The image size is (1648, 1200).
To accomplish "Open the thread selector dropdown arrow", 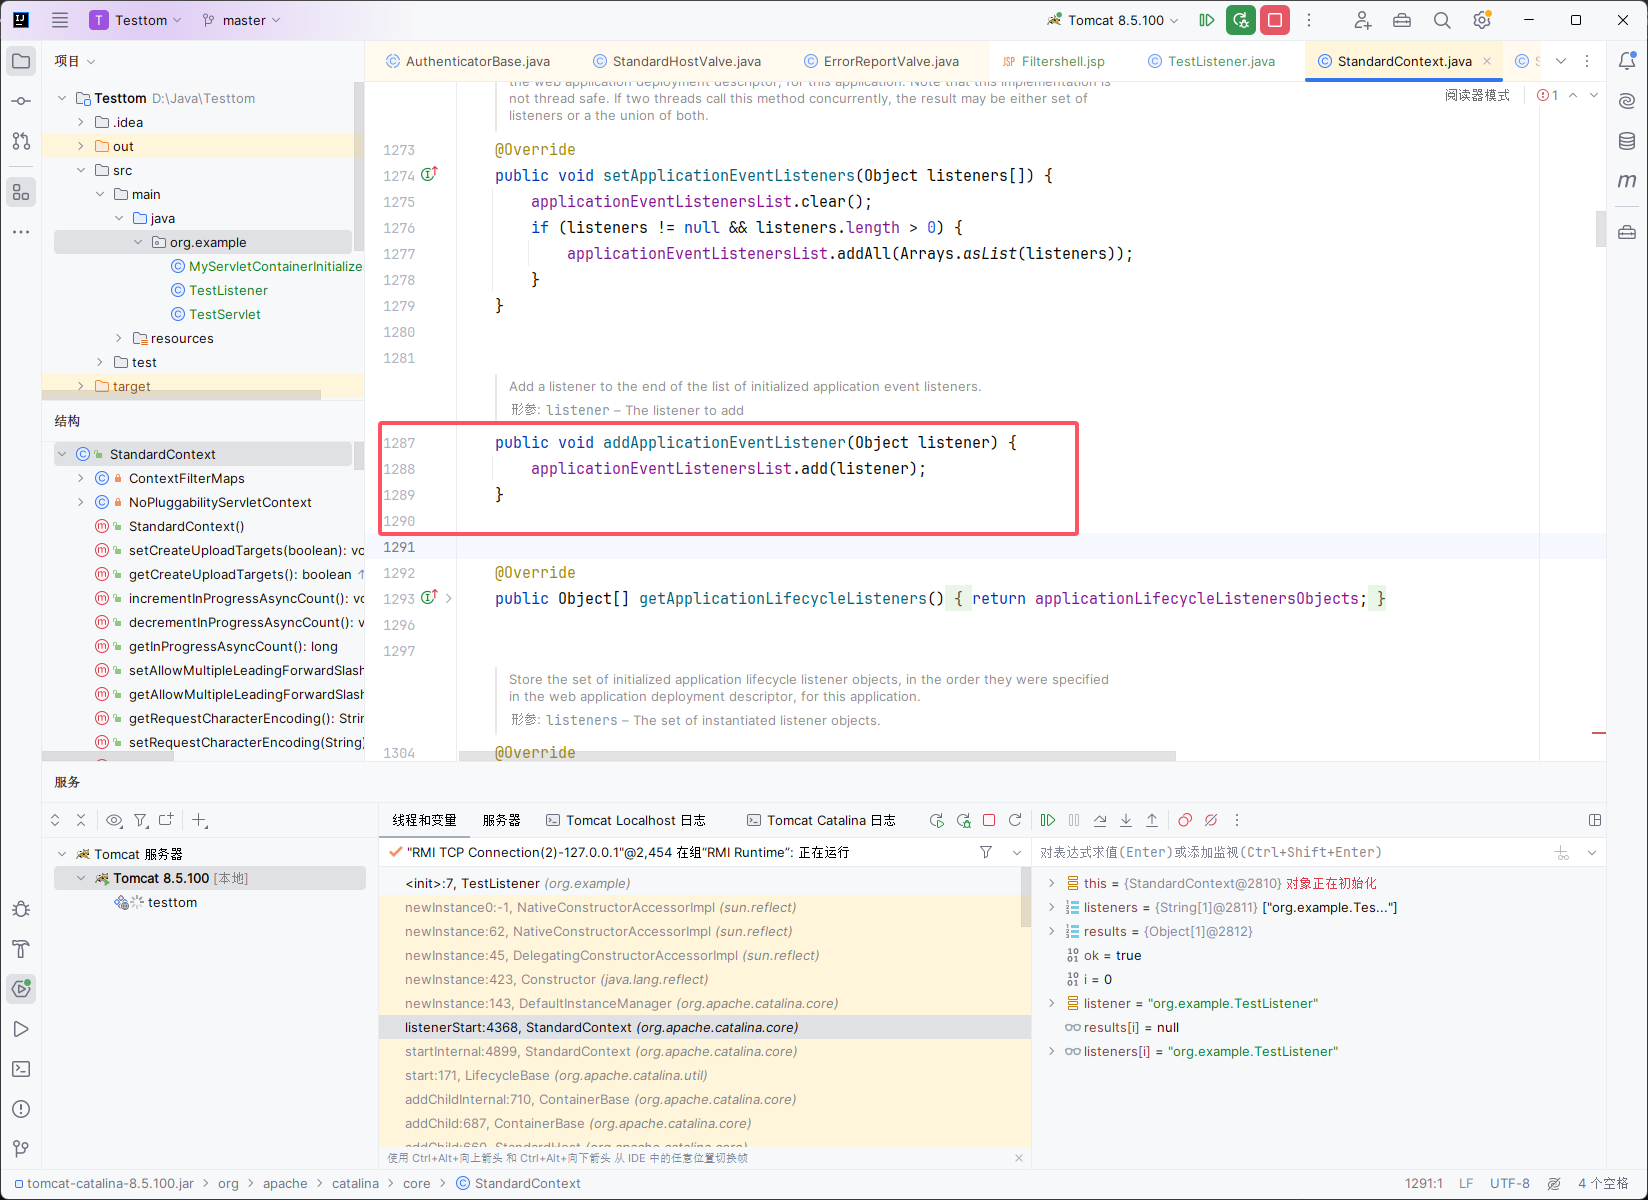I will click(x=1017, y=852).
